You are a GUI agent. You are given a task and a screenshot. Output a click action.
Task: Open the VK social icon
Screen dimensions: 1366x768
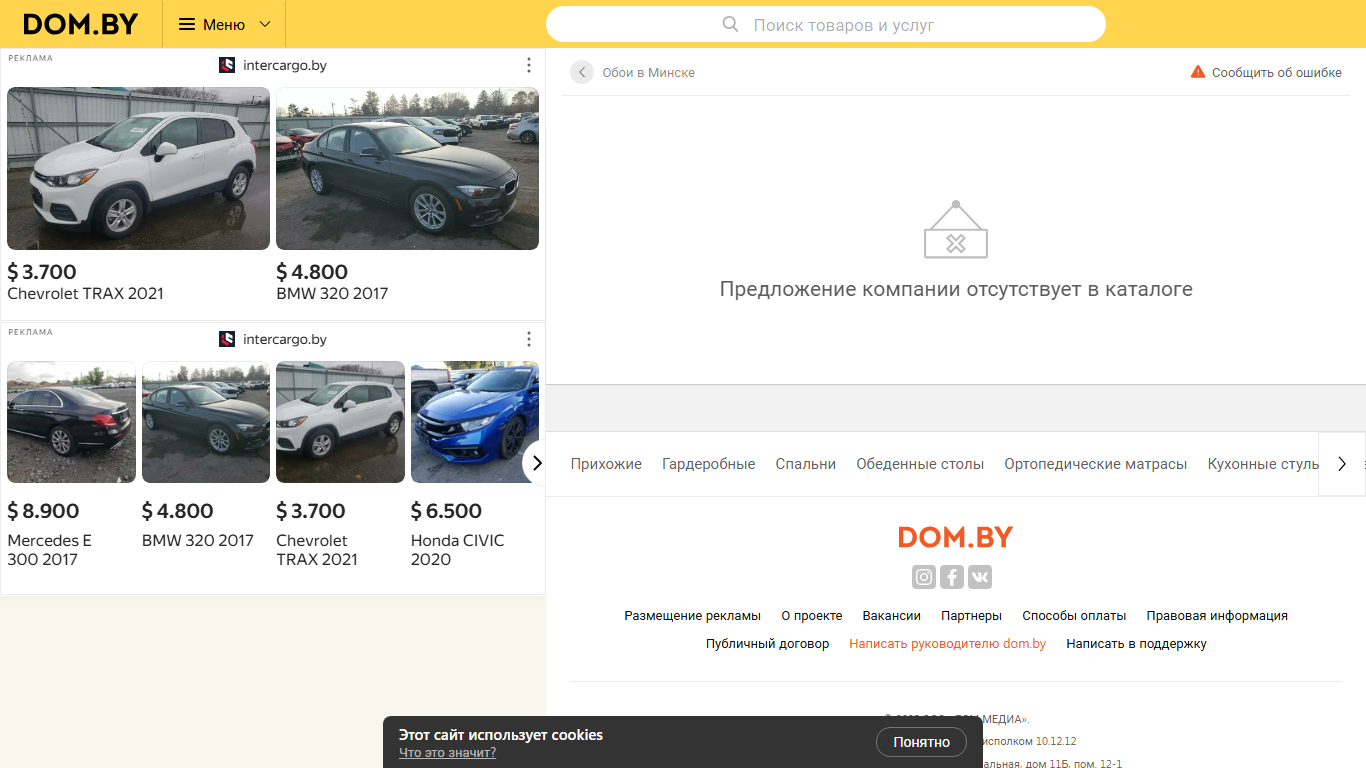(980, 577)
